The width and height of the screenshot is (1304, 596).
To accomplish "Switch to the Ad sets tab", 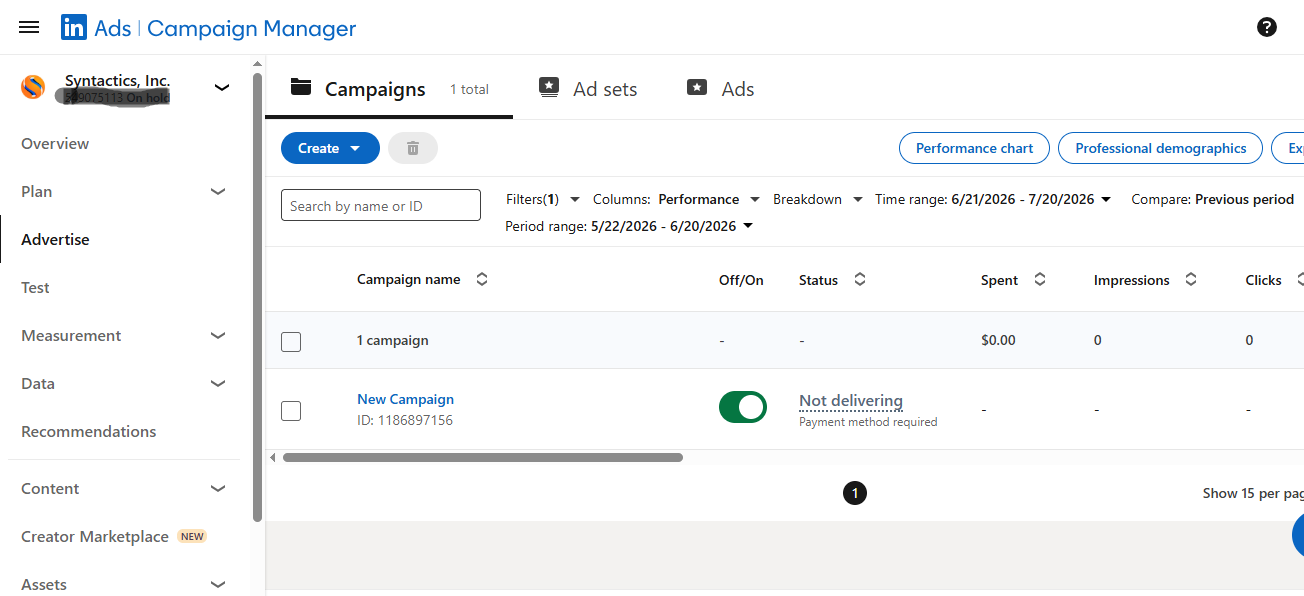I will click(588, 89).
